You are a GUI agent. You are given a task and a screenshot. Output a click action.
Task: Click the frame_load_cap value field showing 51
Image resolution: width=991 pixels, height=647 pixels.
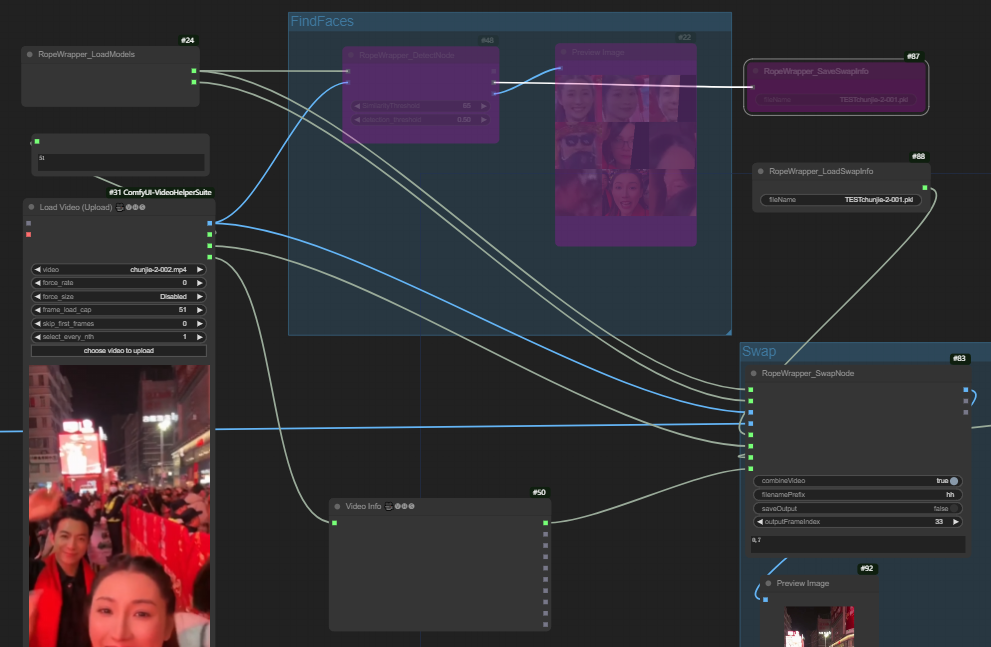(x=119, y=310)
